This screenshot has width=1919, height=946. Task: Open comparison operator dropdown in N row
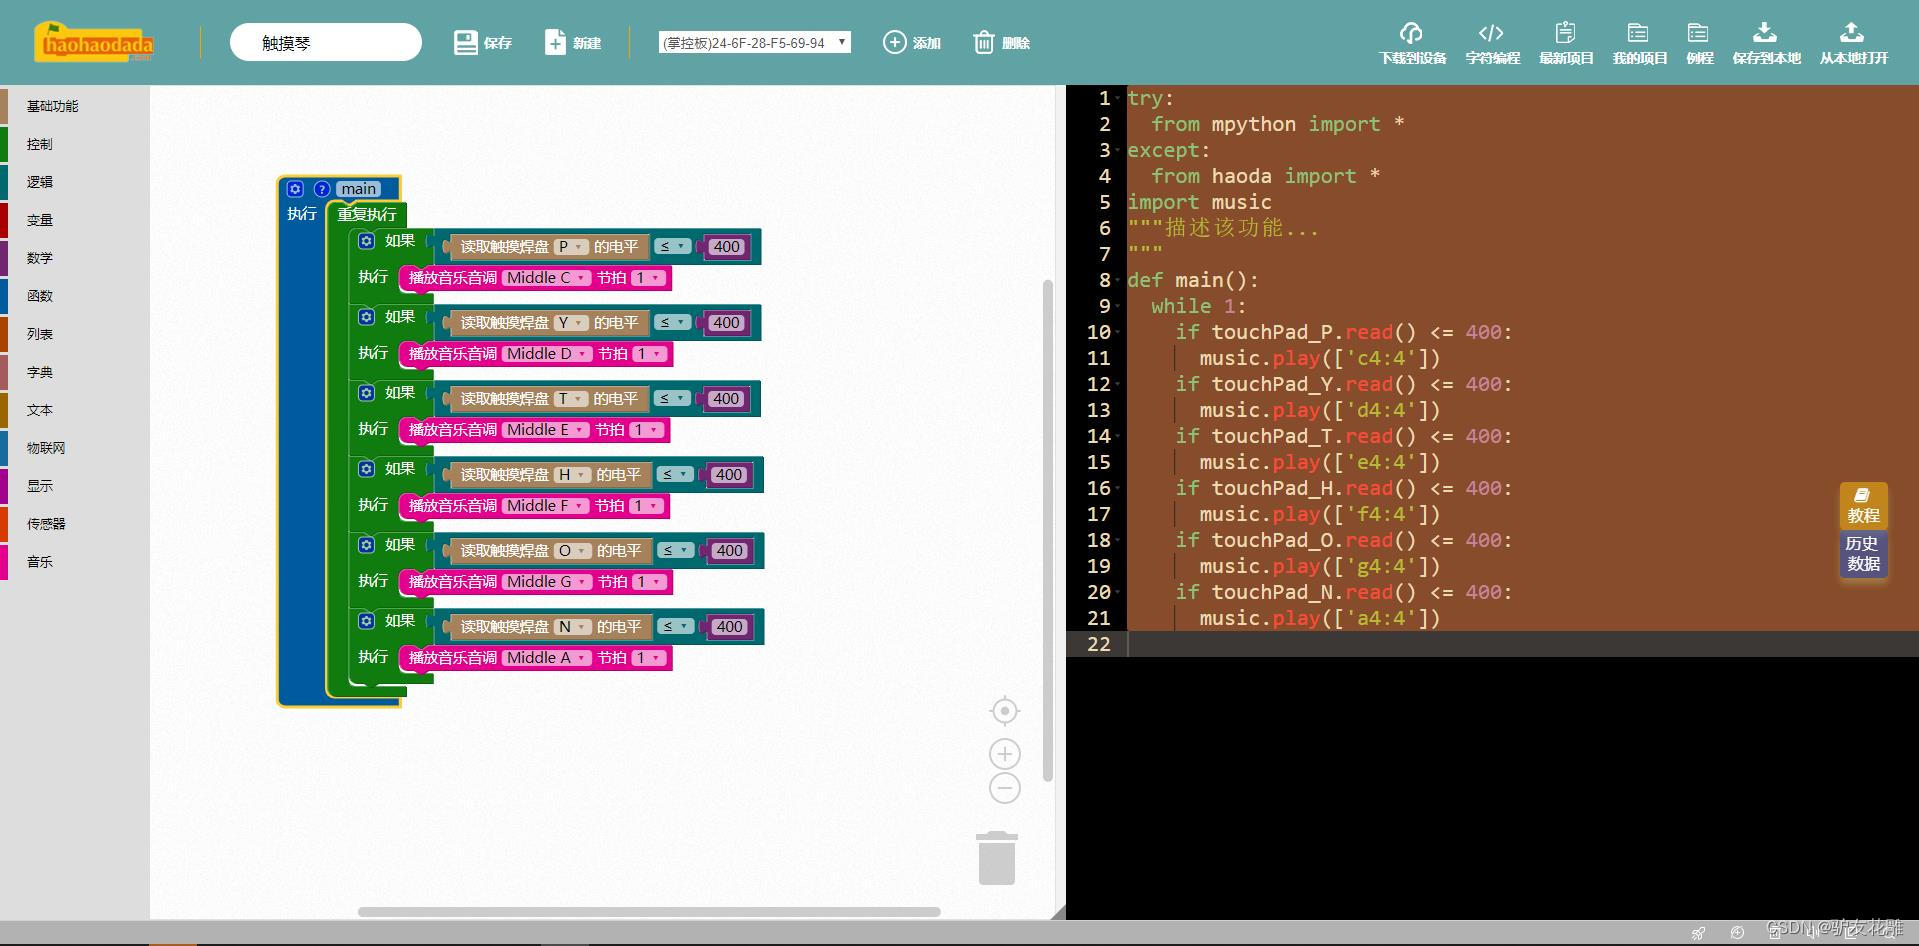click(674, 627)
